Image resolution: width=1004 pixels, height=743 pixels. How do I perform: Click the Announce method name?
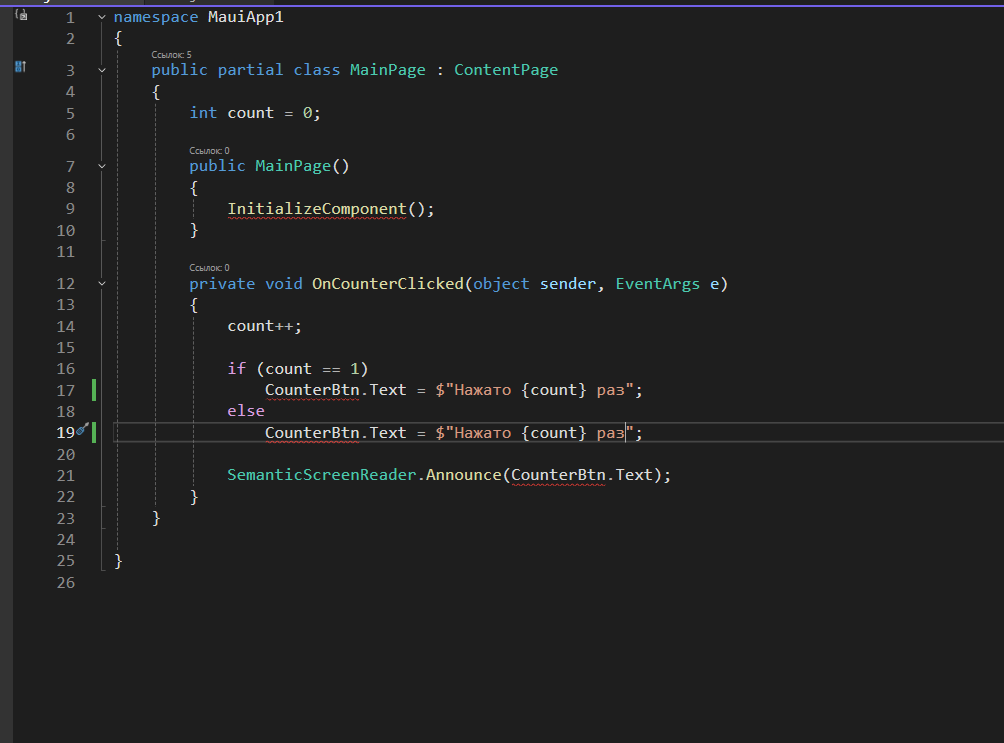(x=463, y=475)
